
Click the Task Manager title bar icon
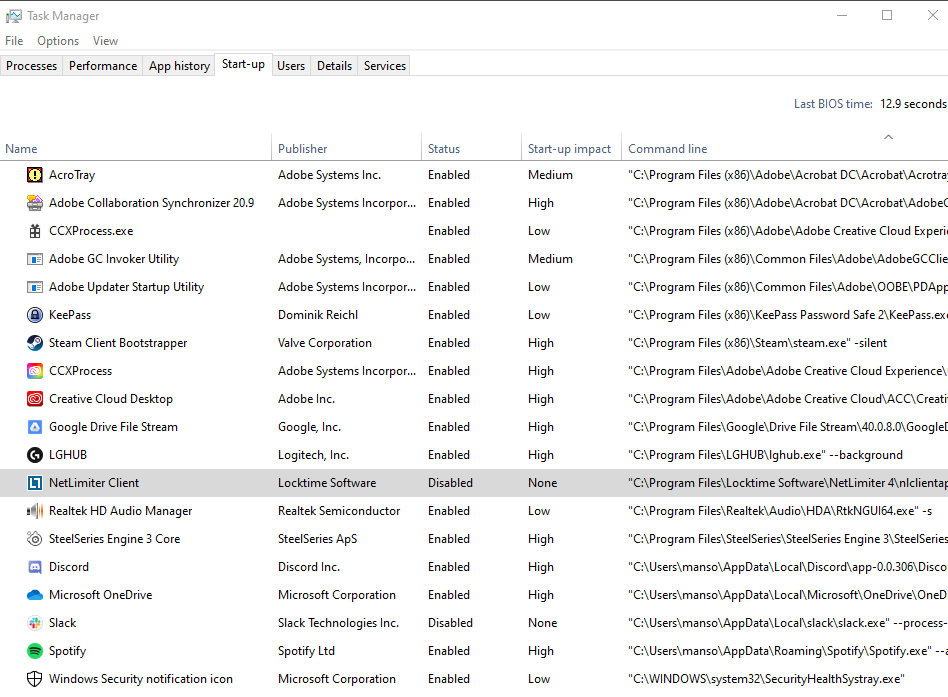click(14, 16)
